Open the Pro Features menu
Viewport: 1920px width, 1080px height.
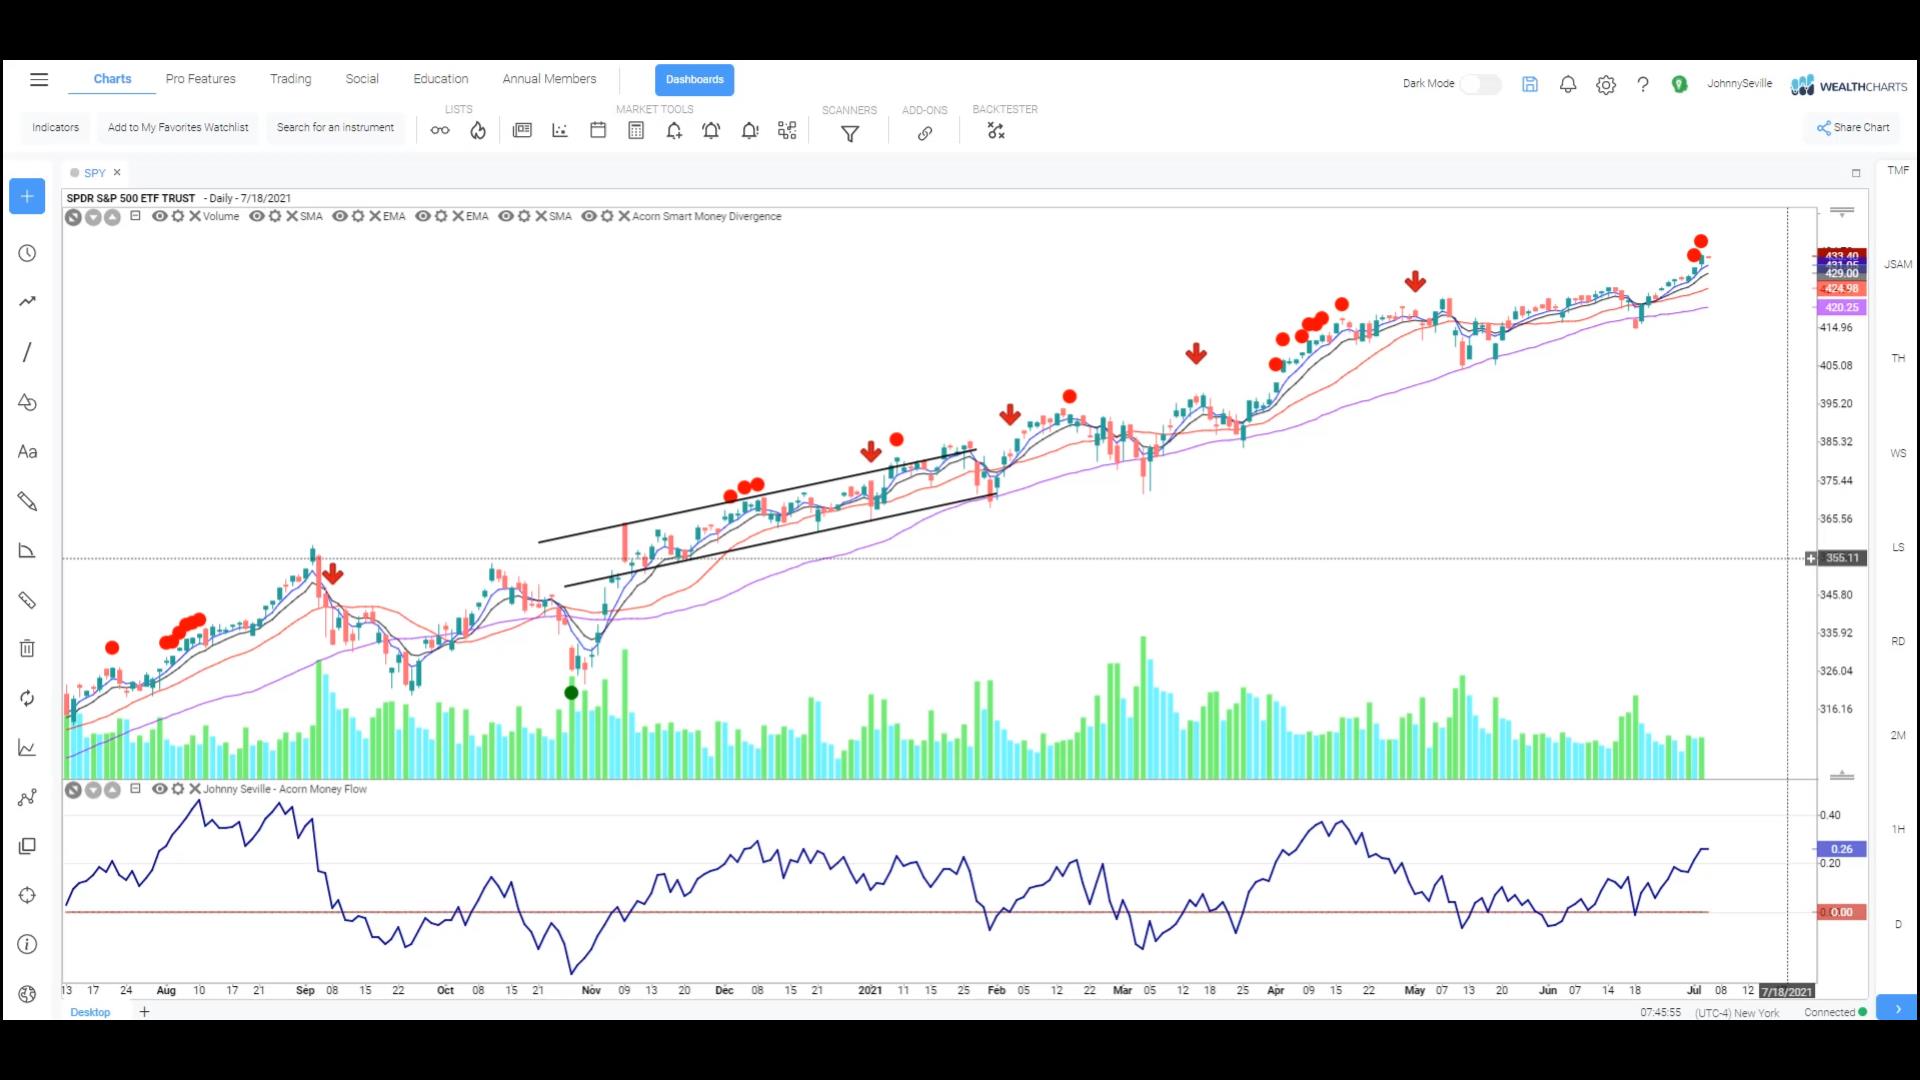(201, 79)
